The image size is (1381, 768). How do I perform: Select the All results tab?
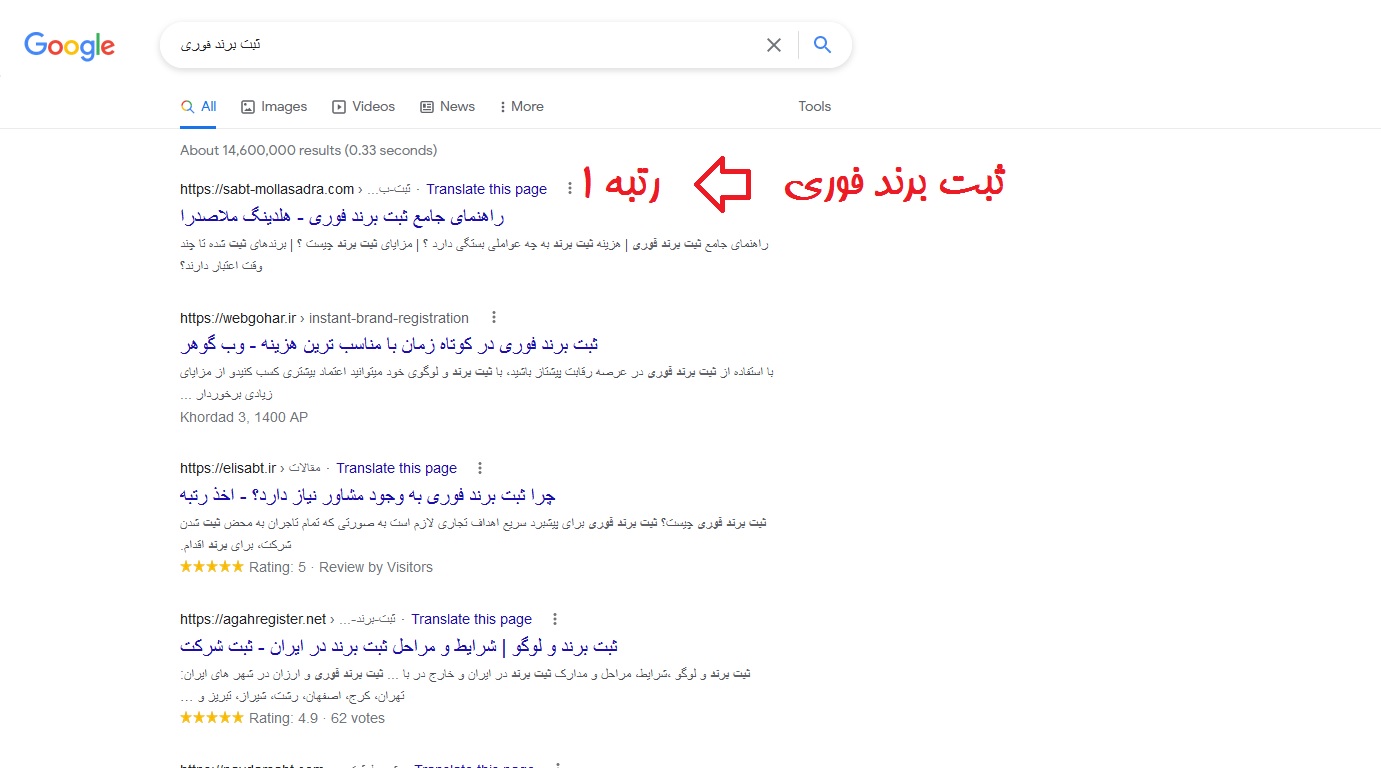[x=198, y=106]
